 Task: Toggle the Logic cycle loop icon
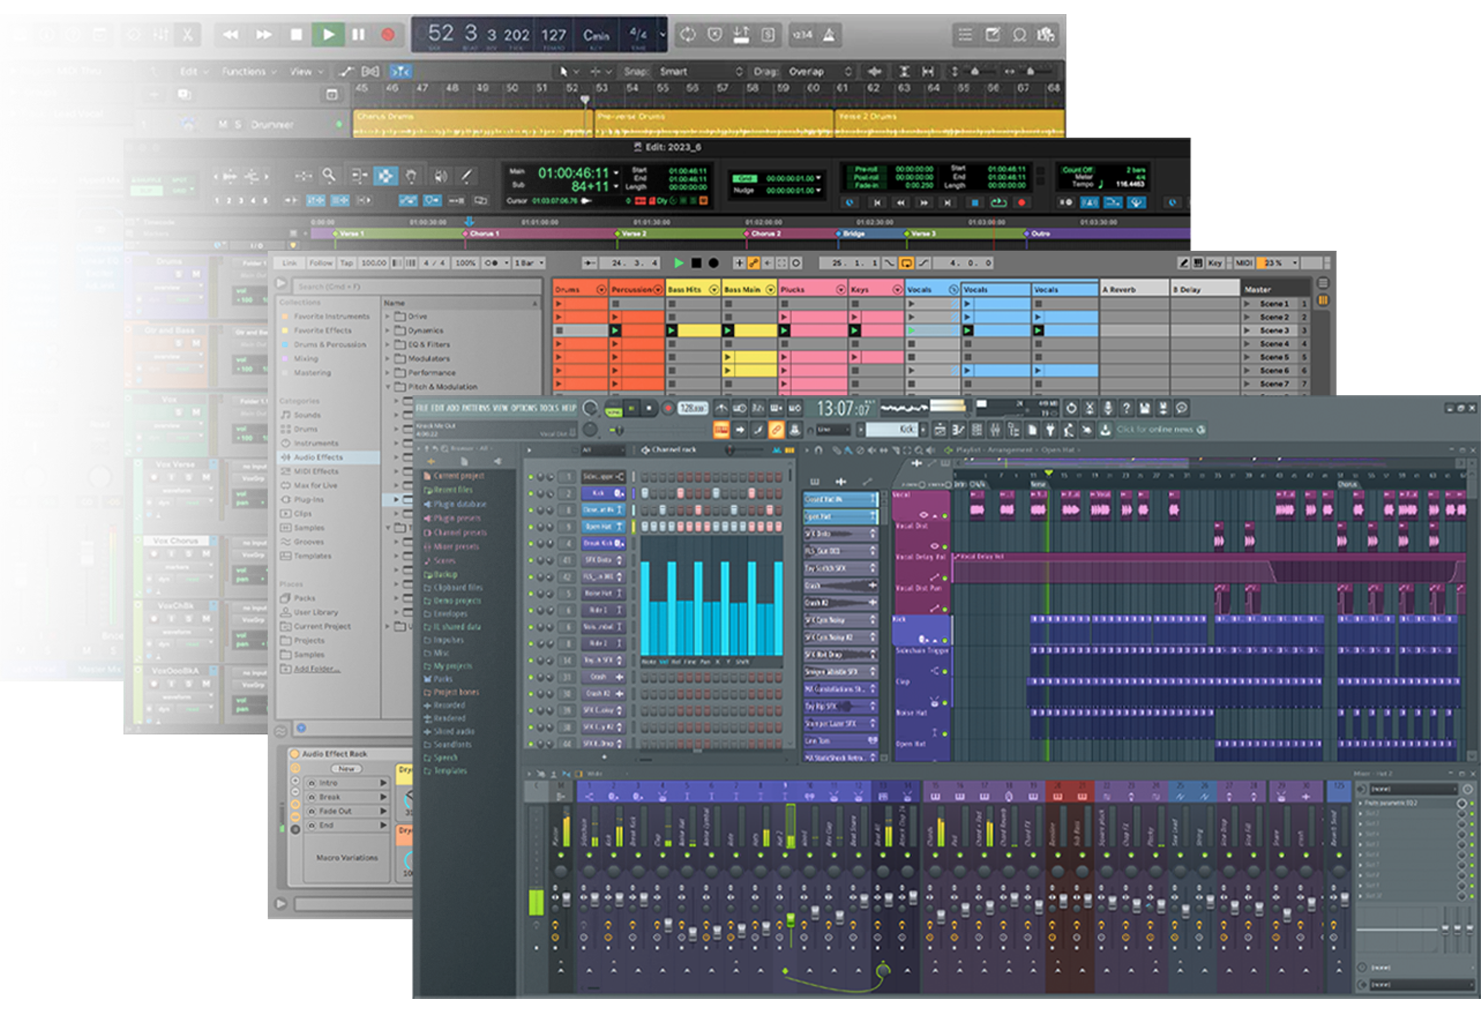tap(688, 35)
